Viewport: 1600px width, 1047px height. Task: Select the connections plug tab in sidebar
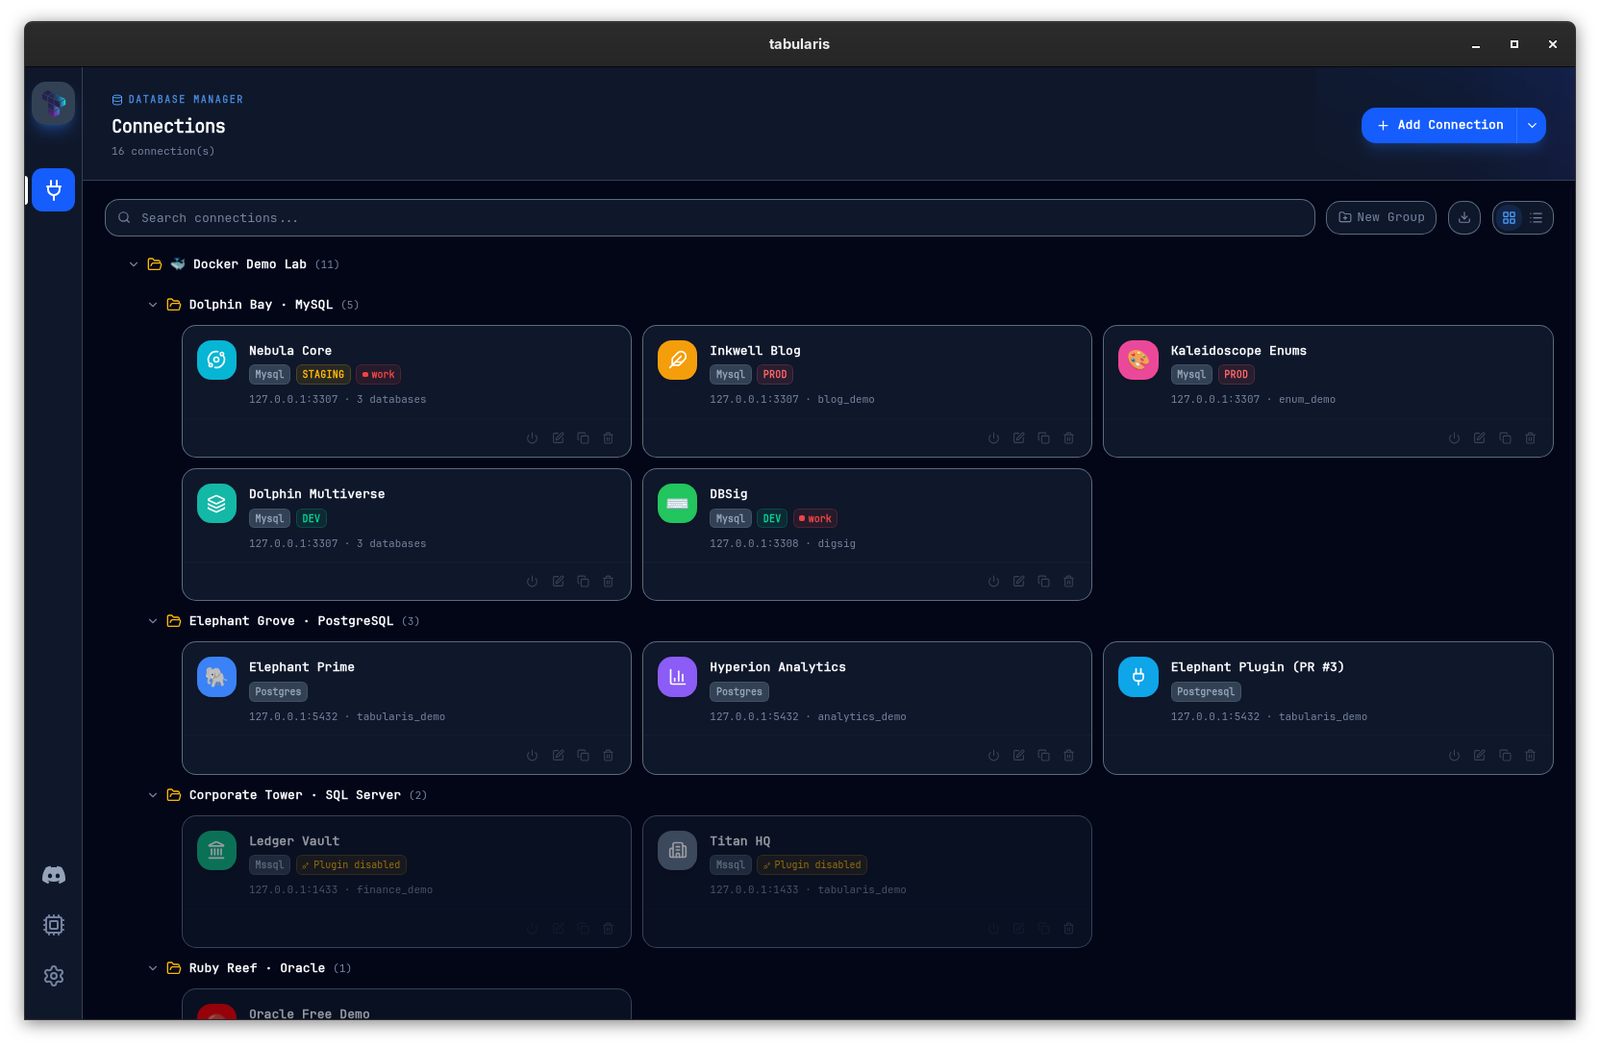coord(54,190)
